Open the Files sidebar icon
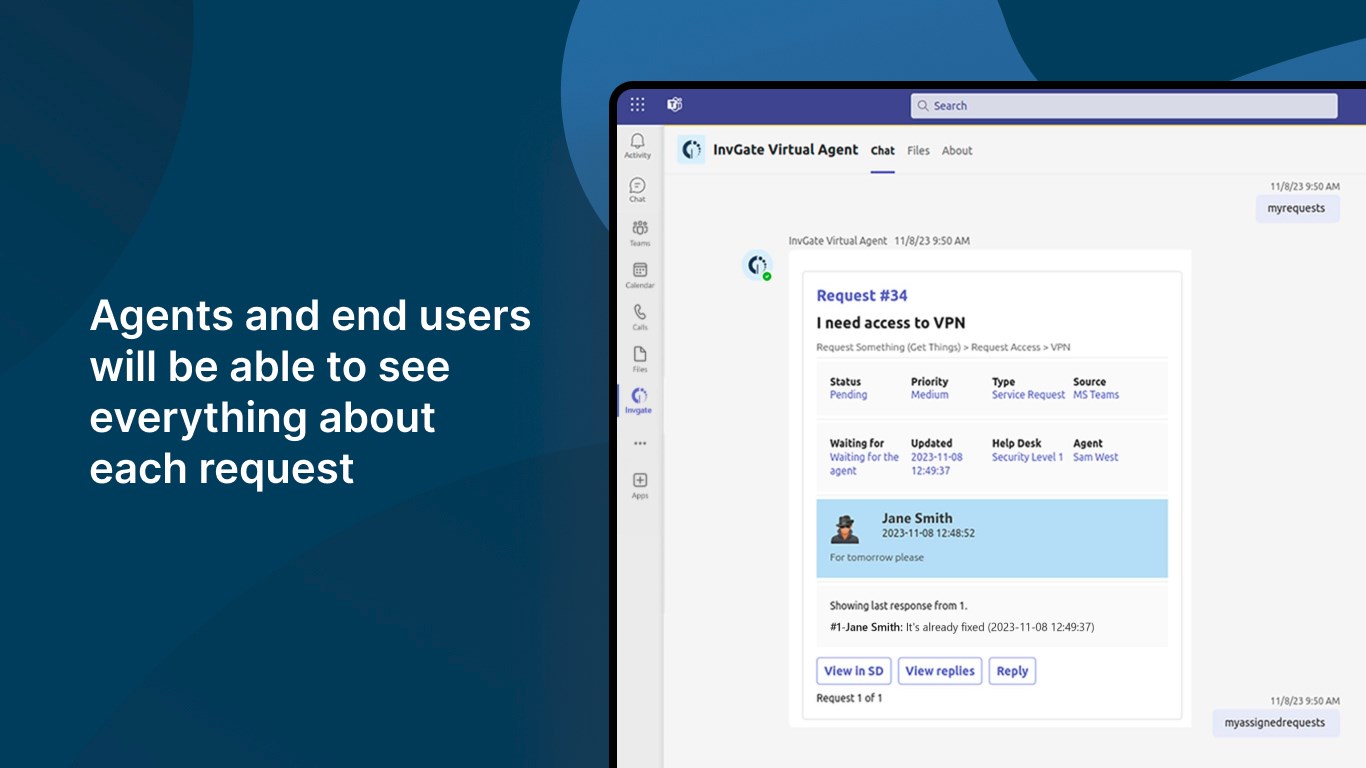Screen dimensions: 1366x768 [x=640, y=359]
